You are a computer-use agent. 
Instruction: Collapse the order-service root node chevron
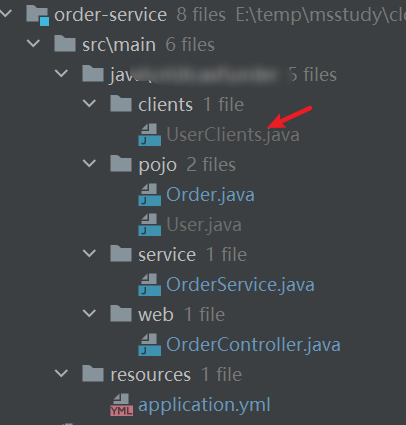(x=5, y=13)
